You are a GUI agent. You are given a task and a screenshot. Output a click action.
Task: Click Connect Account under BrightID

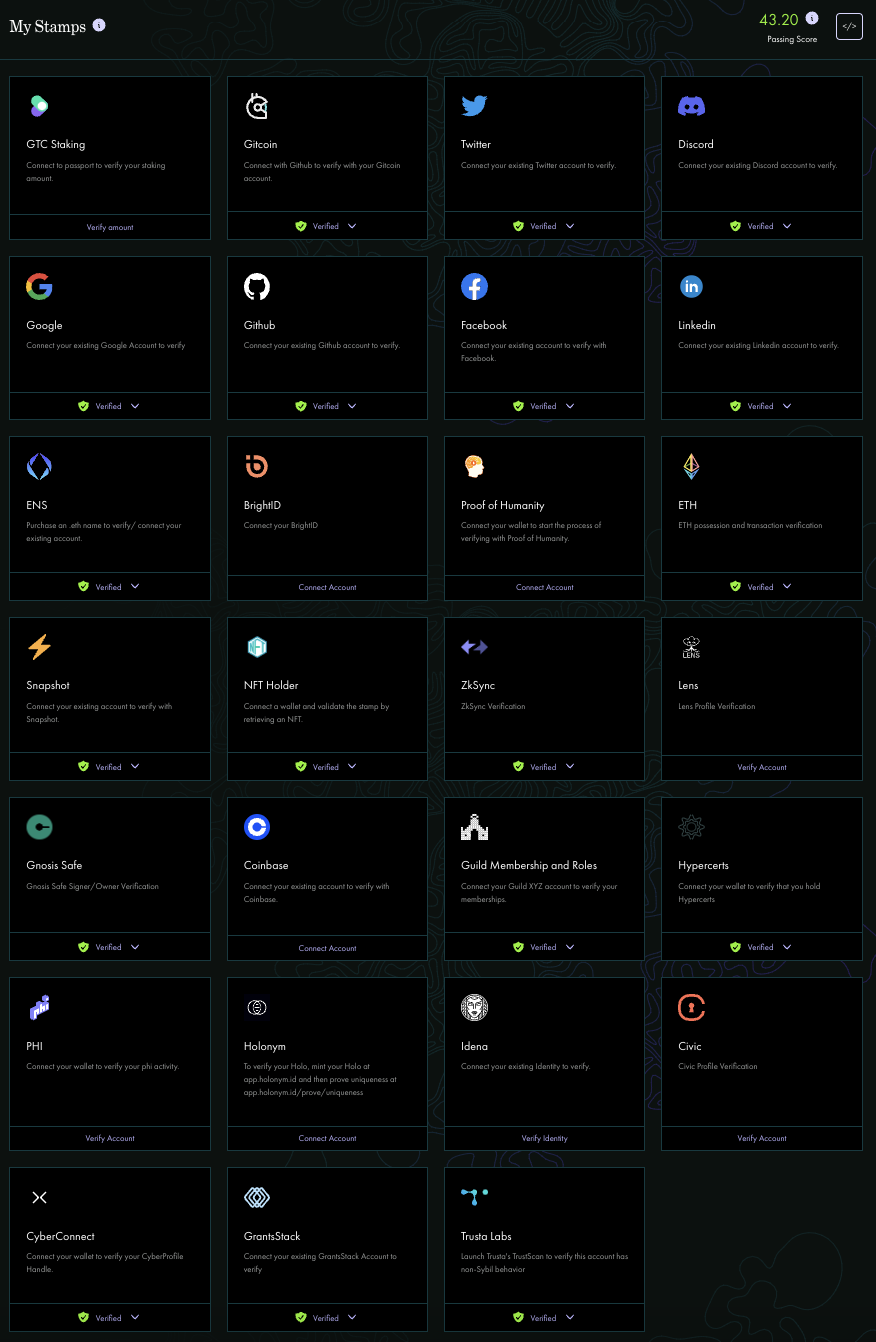327,587
